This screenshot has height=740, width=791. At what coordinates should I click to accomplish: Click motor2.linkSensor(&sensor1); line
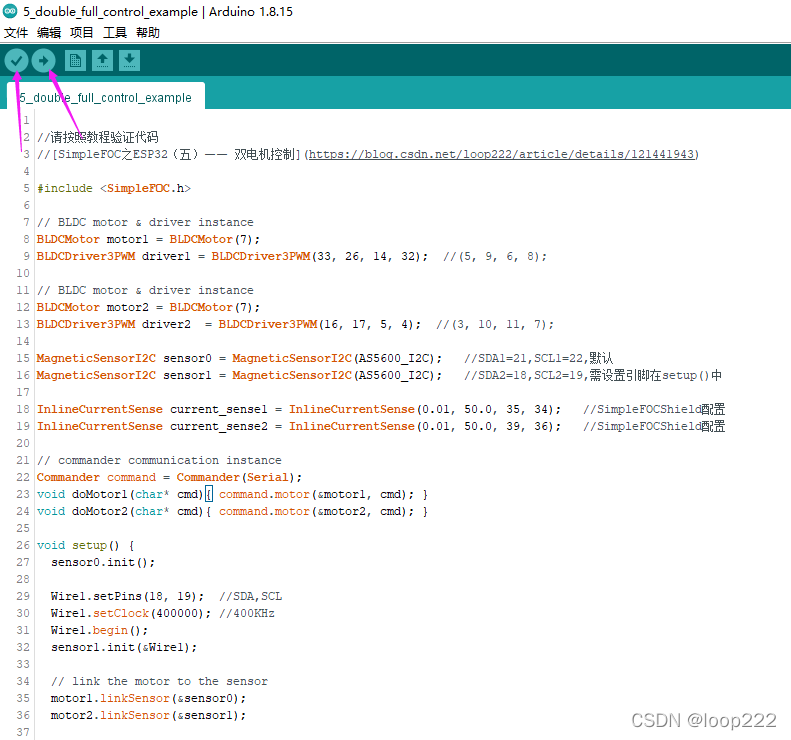(x=148, y=715)
